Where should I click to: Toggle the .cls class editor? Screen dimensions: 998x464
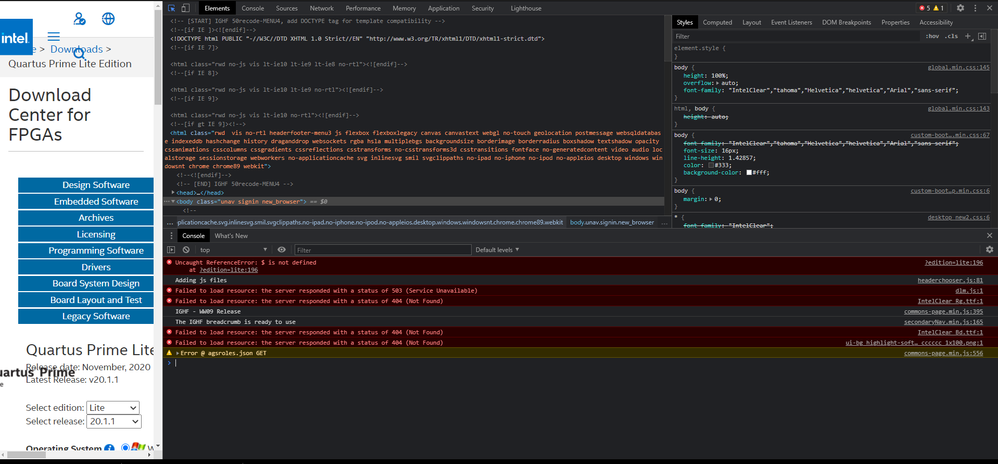(951, 36)
